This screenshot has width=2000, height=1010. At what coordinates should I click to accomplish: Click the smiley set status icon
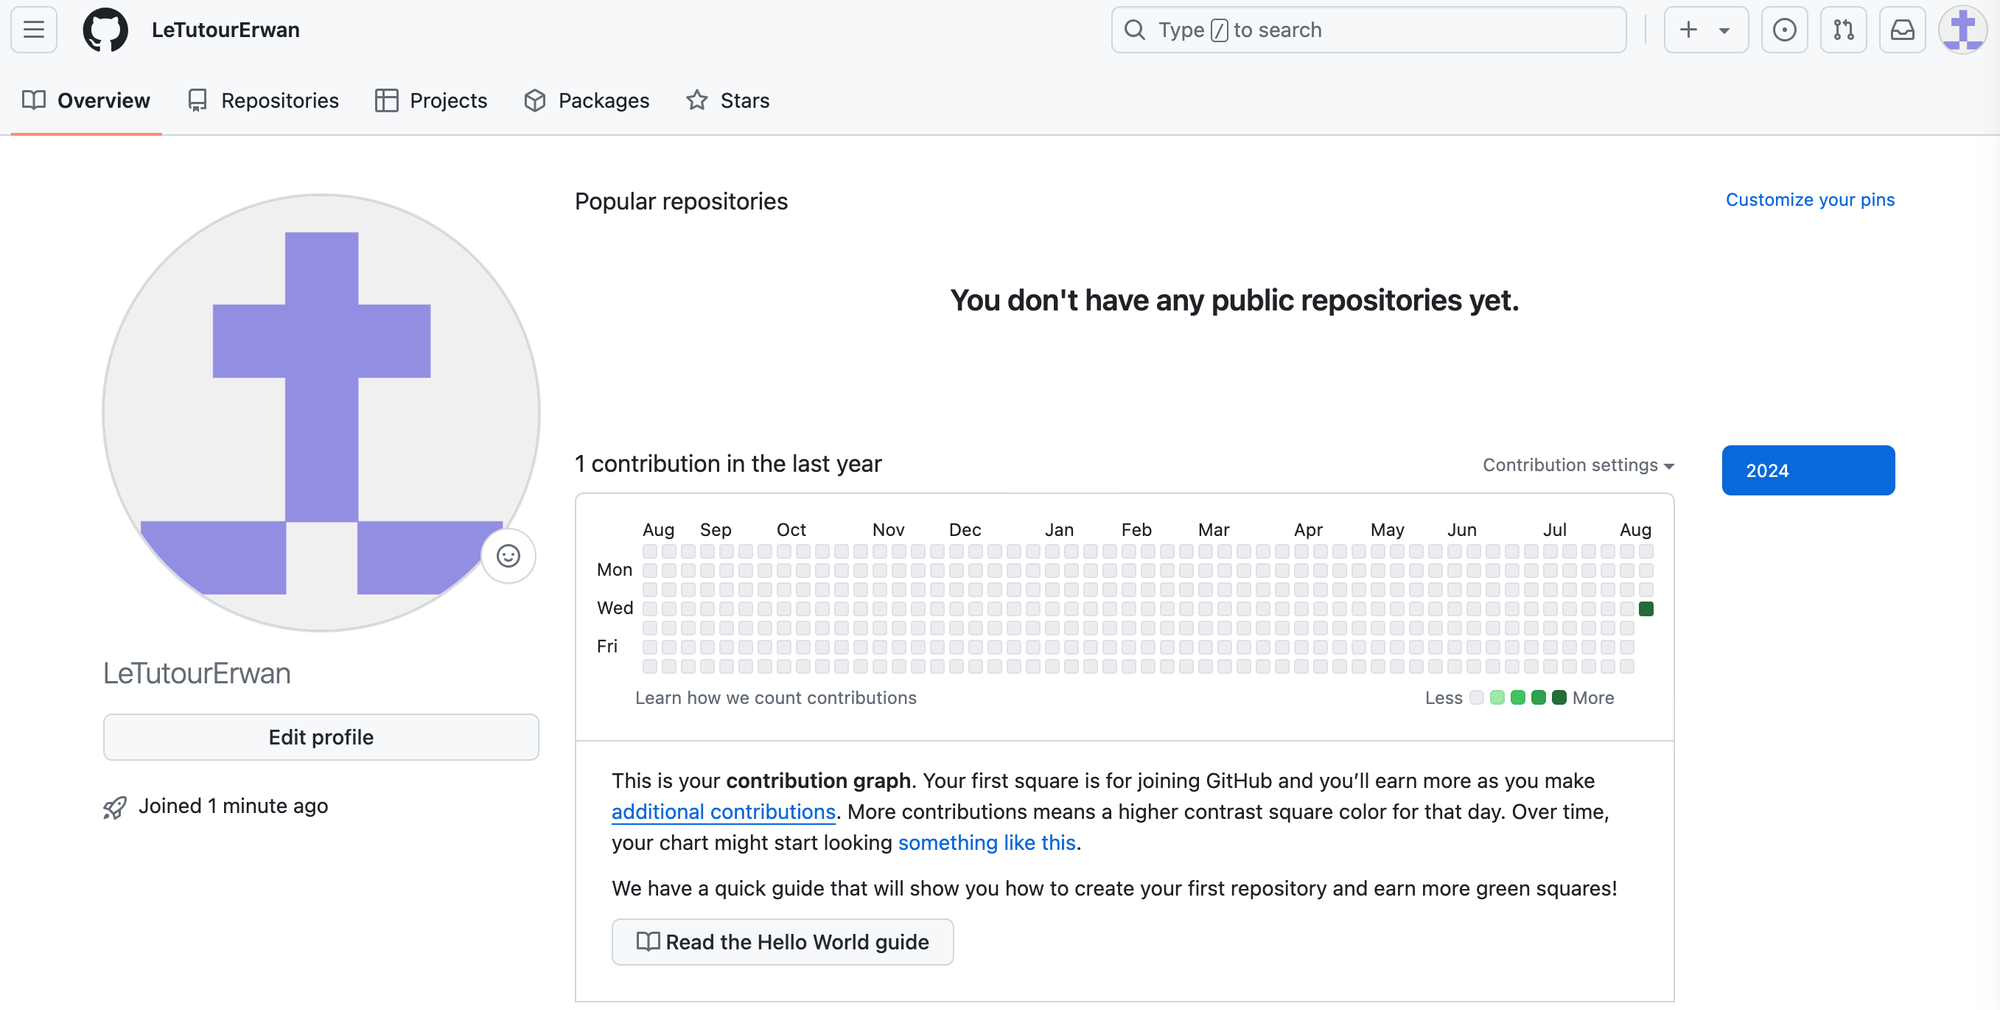pyautogui.click(x=508, y=556)
